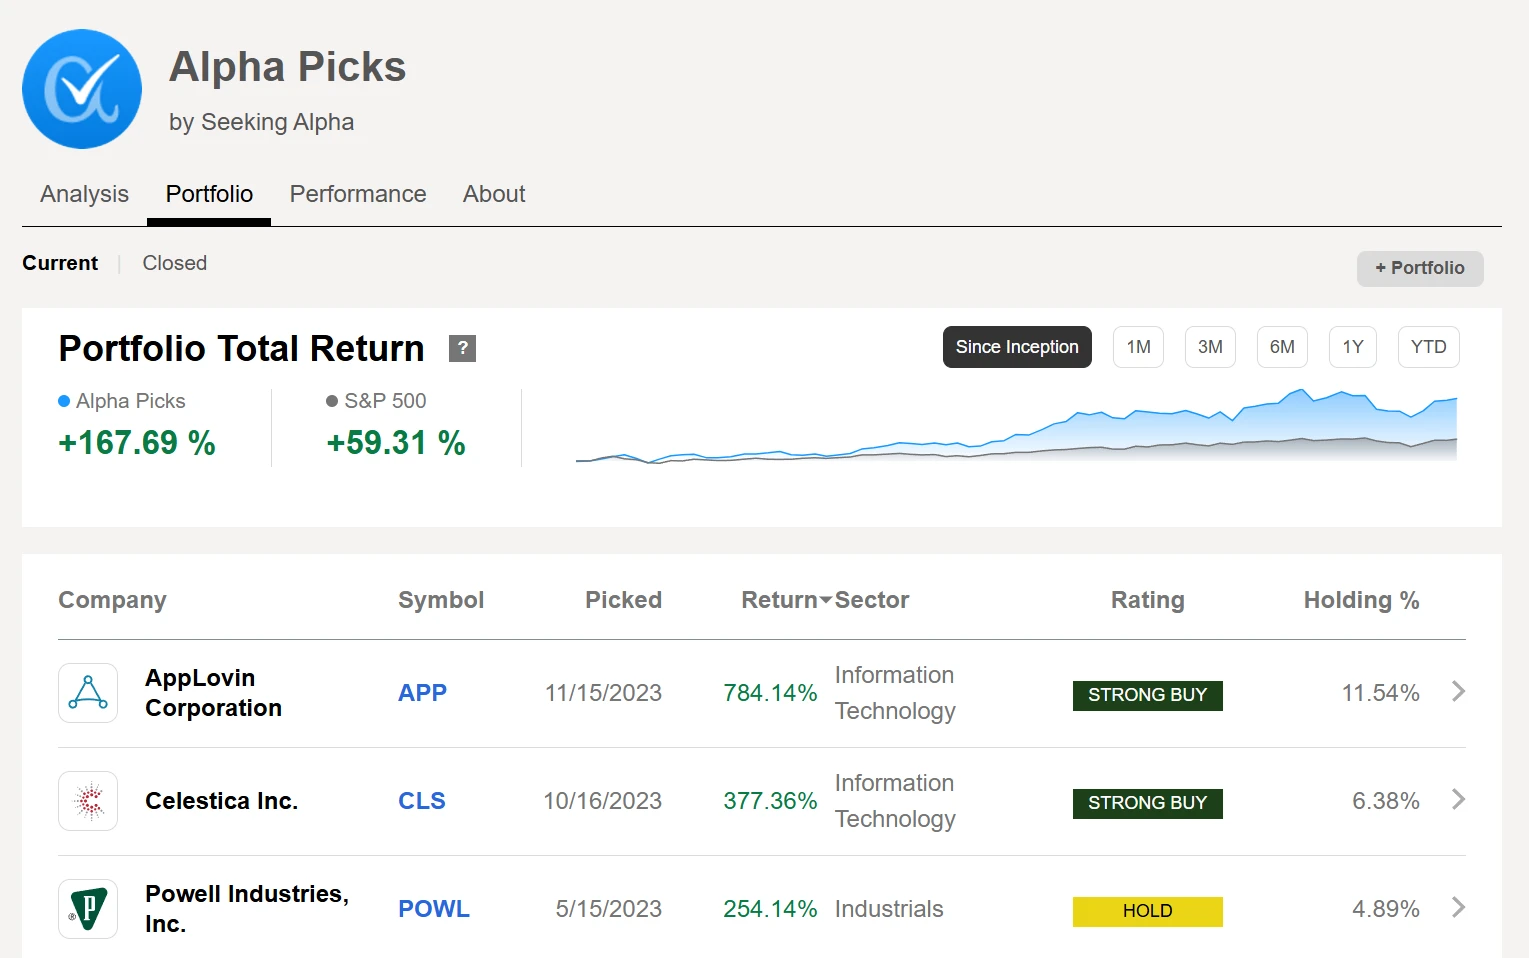Click the AppLovin STRONG BUY rating badge
This screenshot has height=958, width=1529.
[1148, 695]
